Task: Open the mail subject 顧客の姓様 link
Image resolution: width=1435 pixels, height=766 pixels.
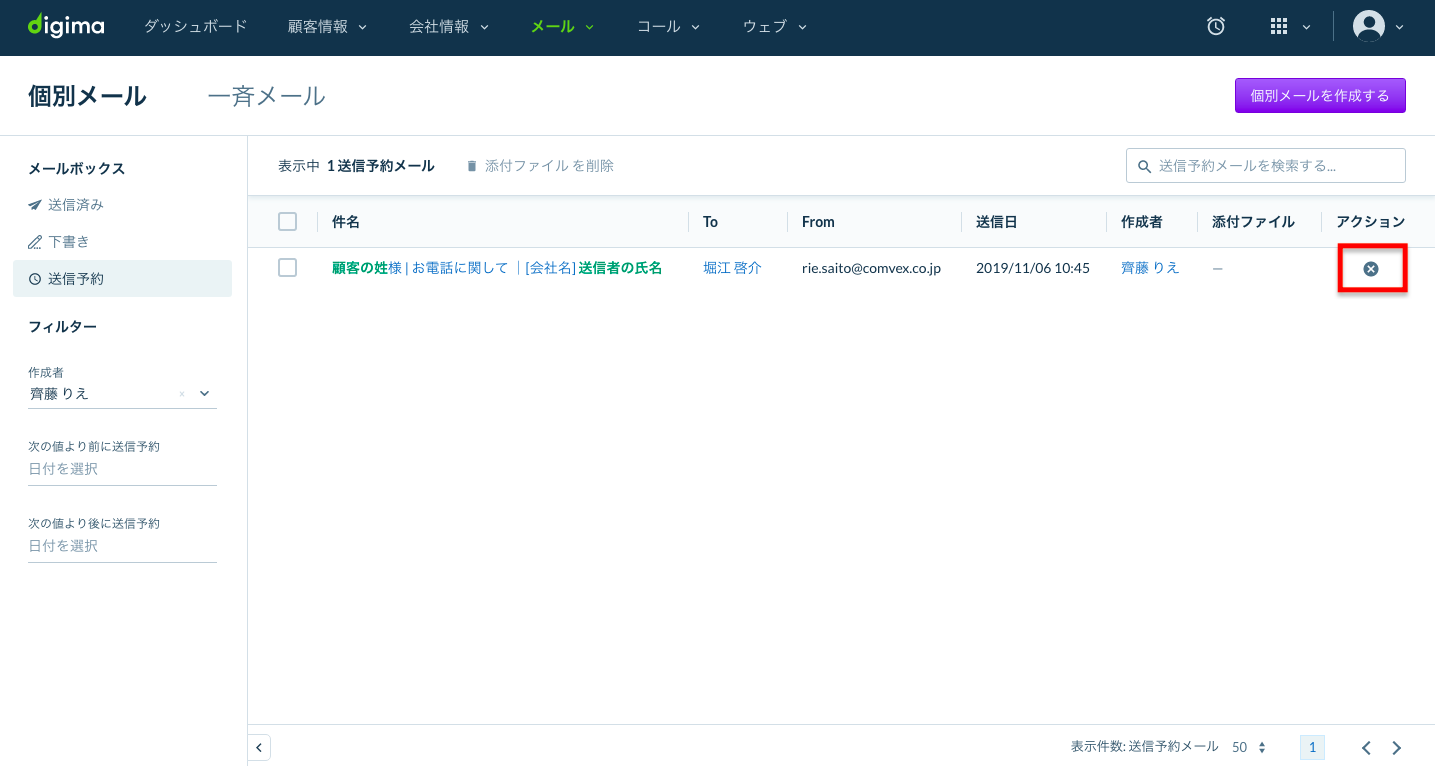Action: pyautogui.click(x=497, y=268)
